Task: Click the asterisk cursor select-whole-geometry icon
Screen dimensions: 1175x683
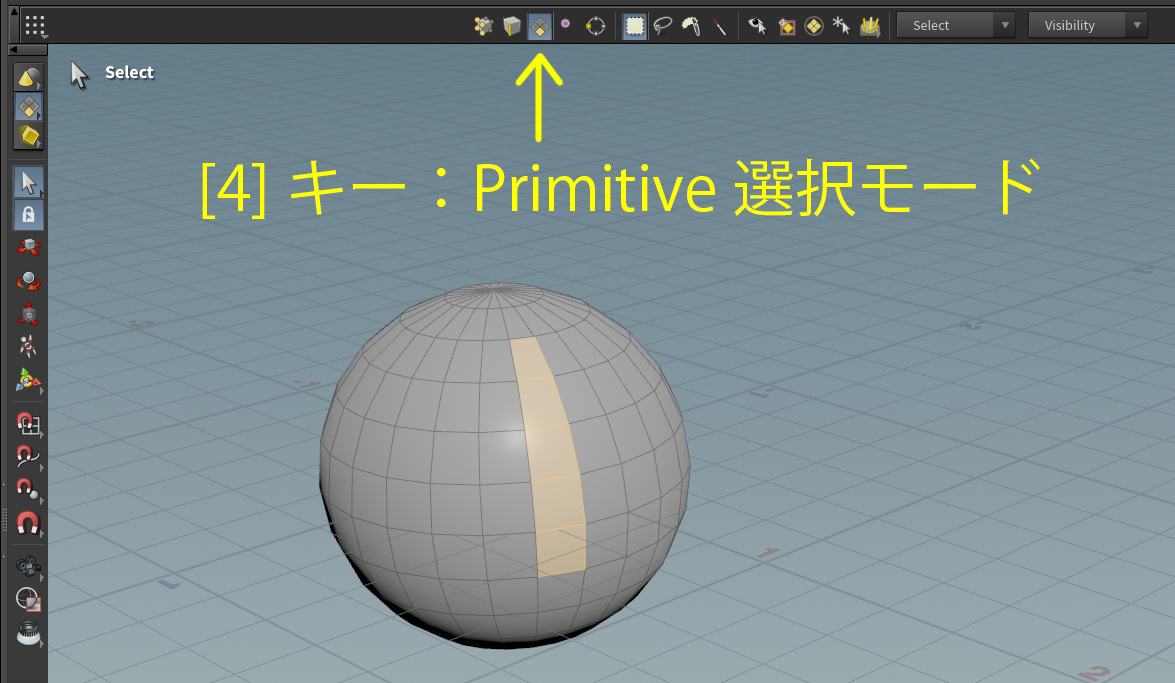Action: [x=842, y=26]
